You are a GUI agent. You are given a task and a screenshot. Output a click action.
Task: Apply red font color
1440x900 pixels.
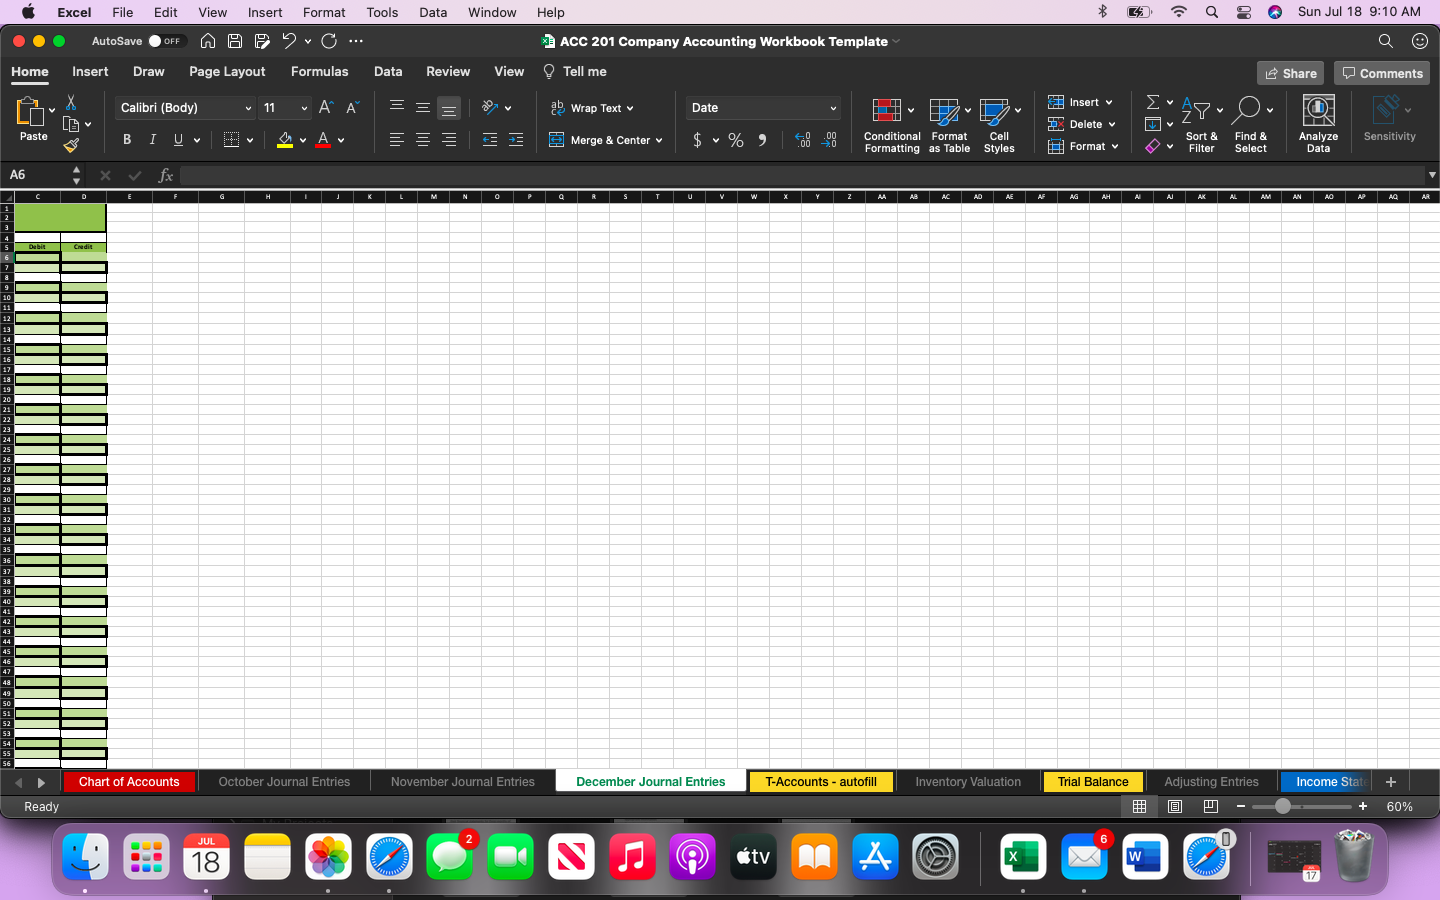click(323, 140)
